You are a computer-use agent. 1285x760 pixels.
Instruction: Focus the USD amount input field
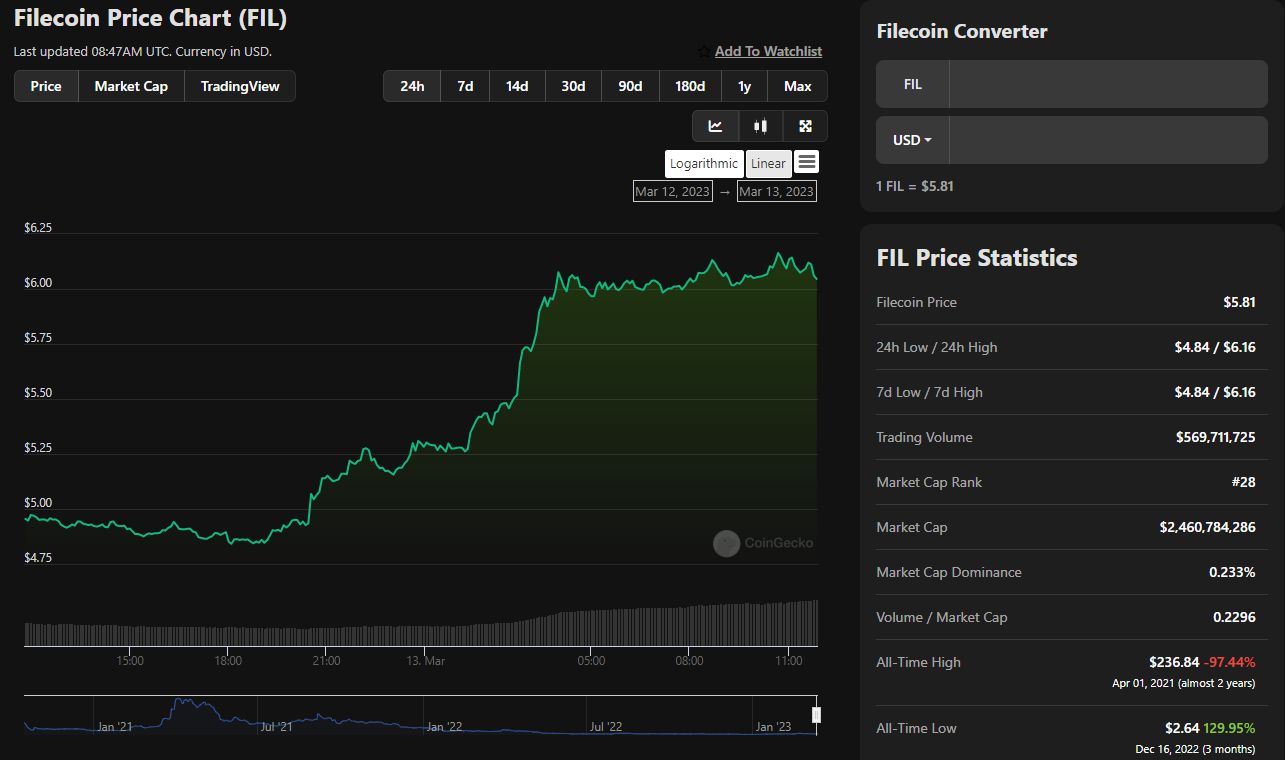coord(1108,140)
